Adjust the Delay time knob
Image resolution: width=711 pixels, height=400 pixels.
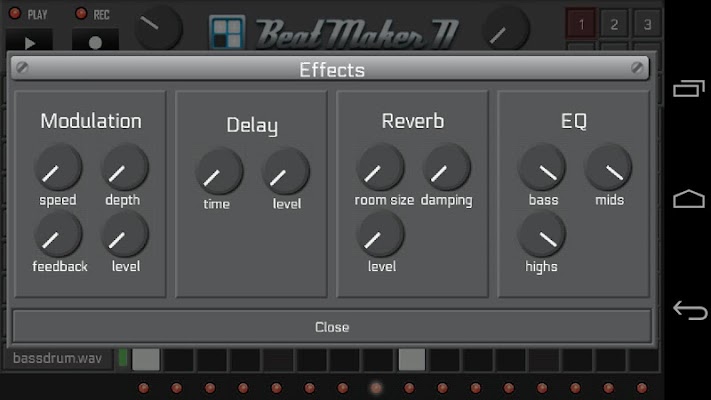click(219, 171)
